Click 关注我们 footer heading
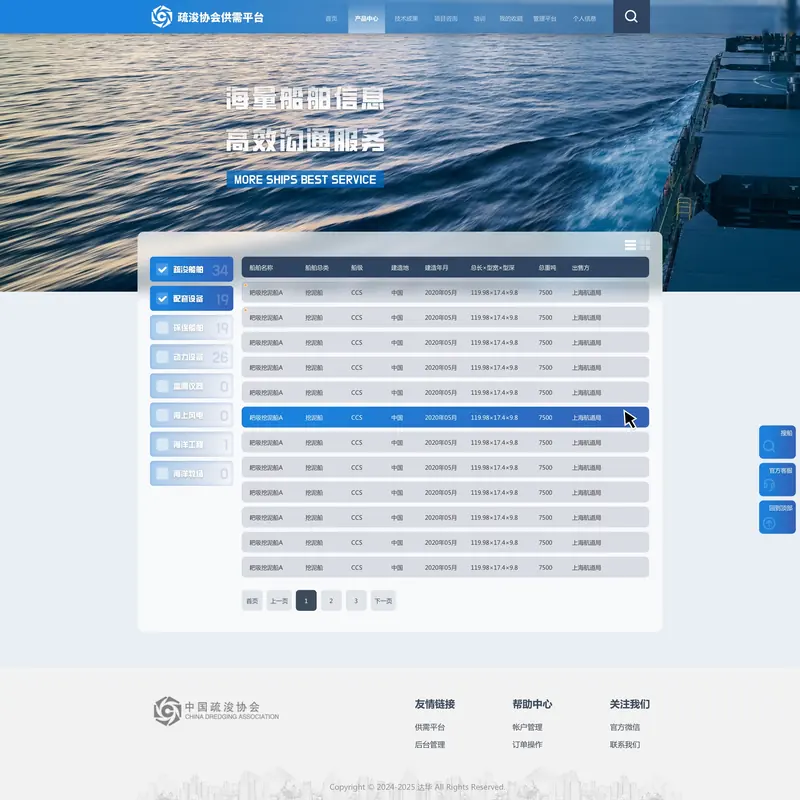Image resolution: width=800 pixels, height=800 pixels. pos(630,704)
